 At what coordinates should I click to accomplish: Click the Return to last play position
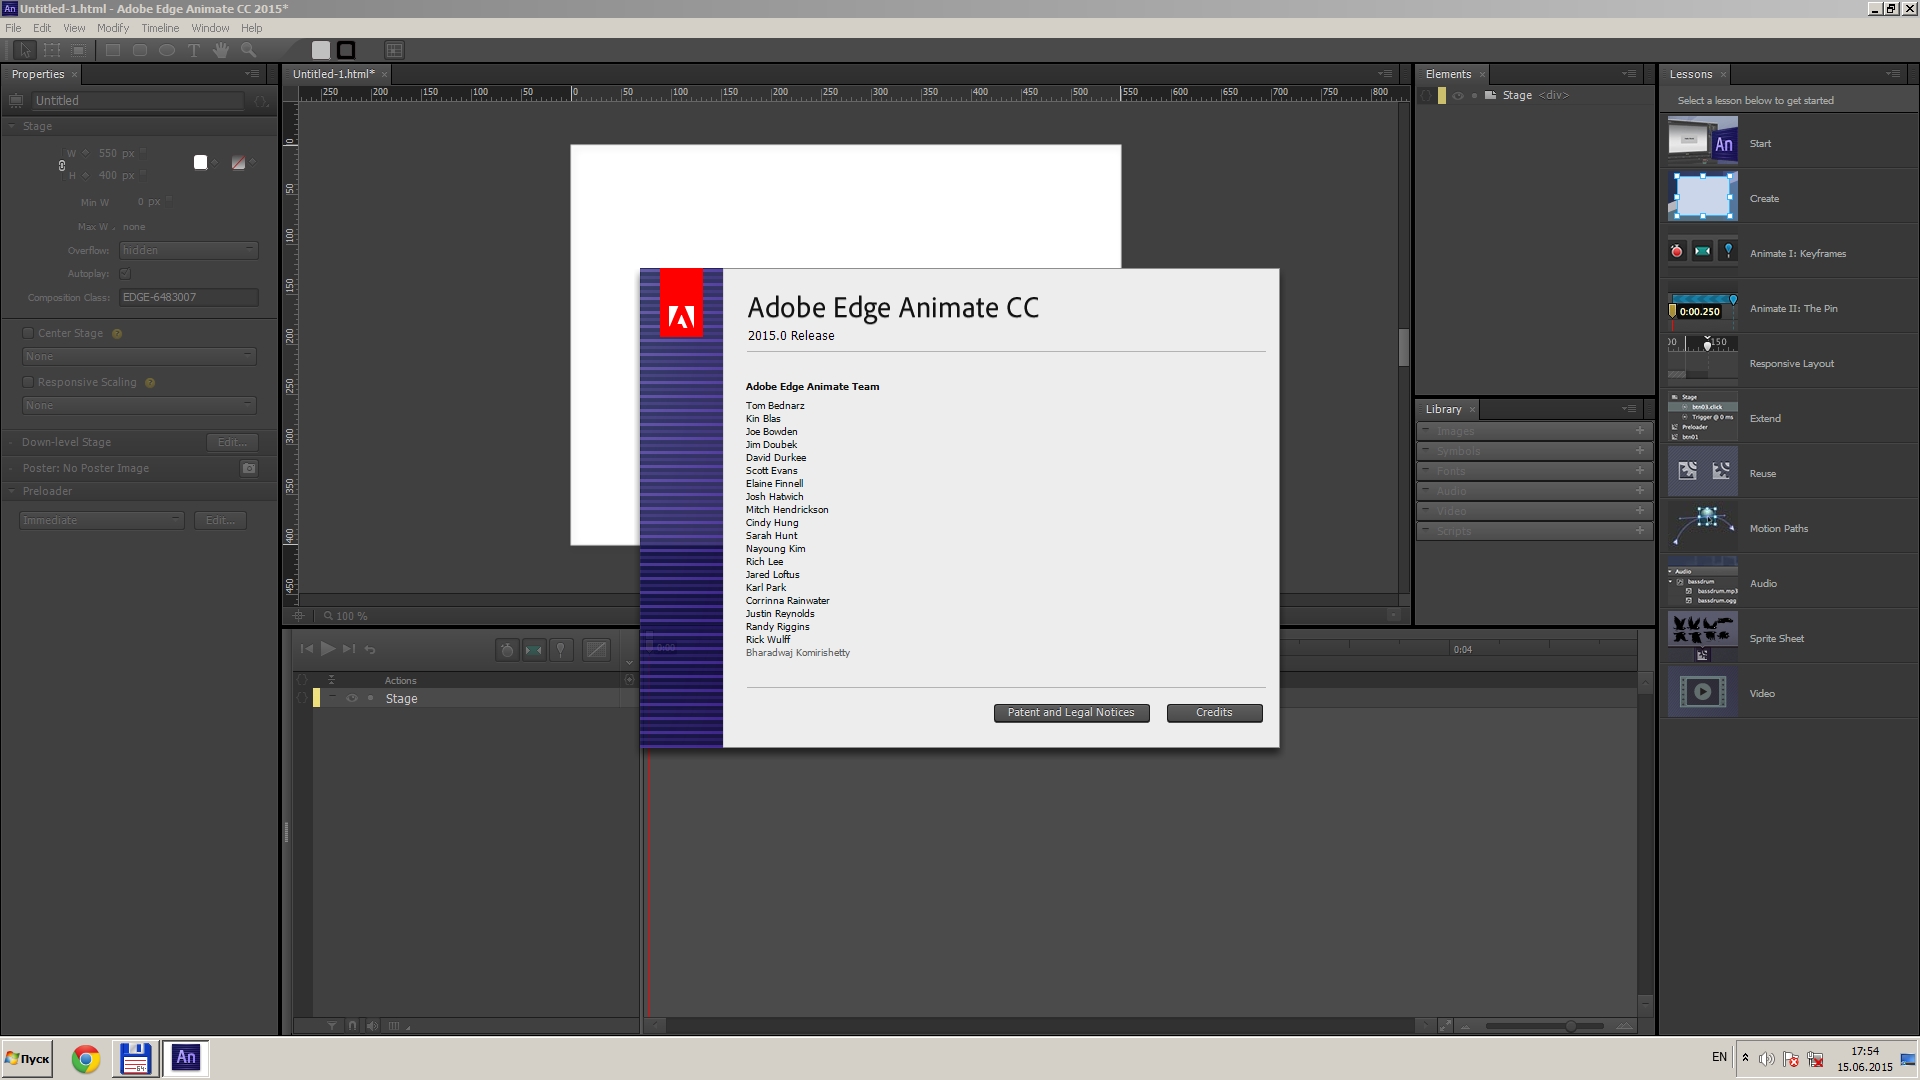tap(370, 649)
